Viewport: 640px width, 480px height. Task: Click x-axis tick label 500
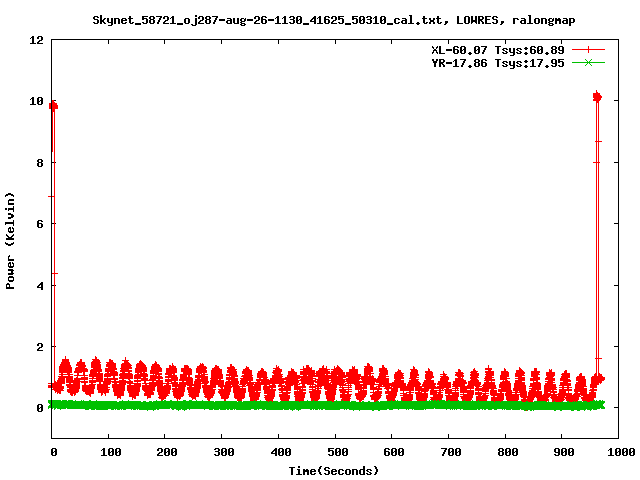pos(338,452)
